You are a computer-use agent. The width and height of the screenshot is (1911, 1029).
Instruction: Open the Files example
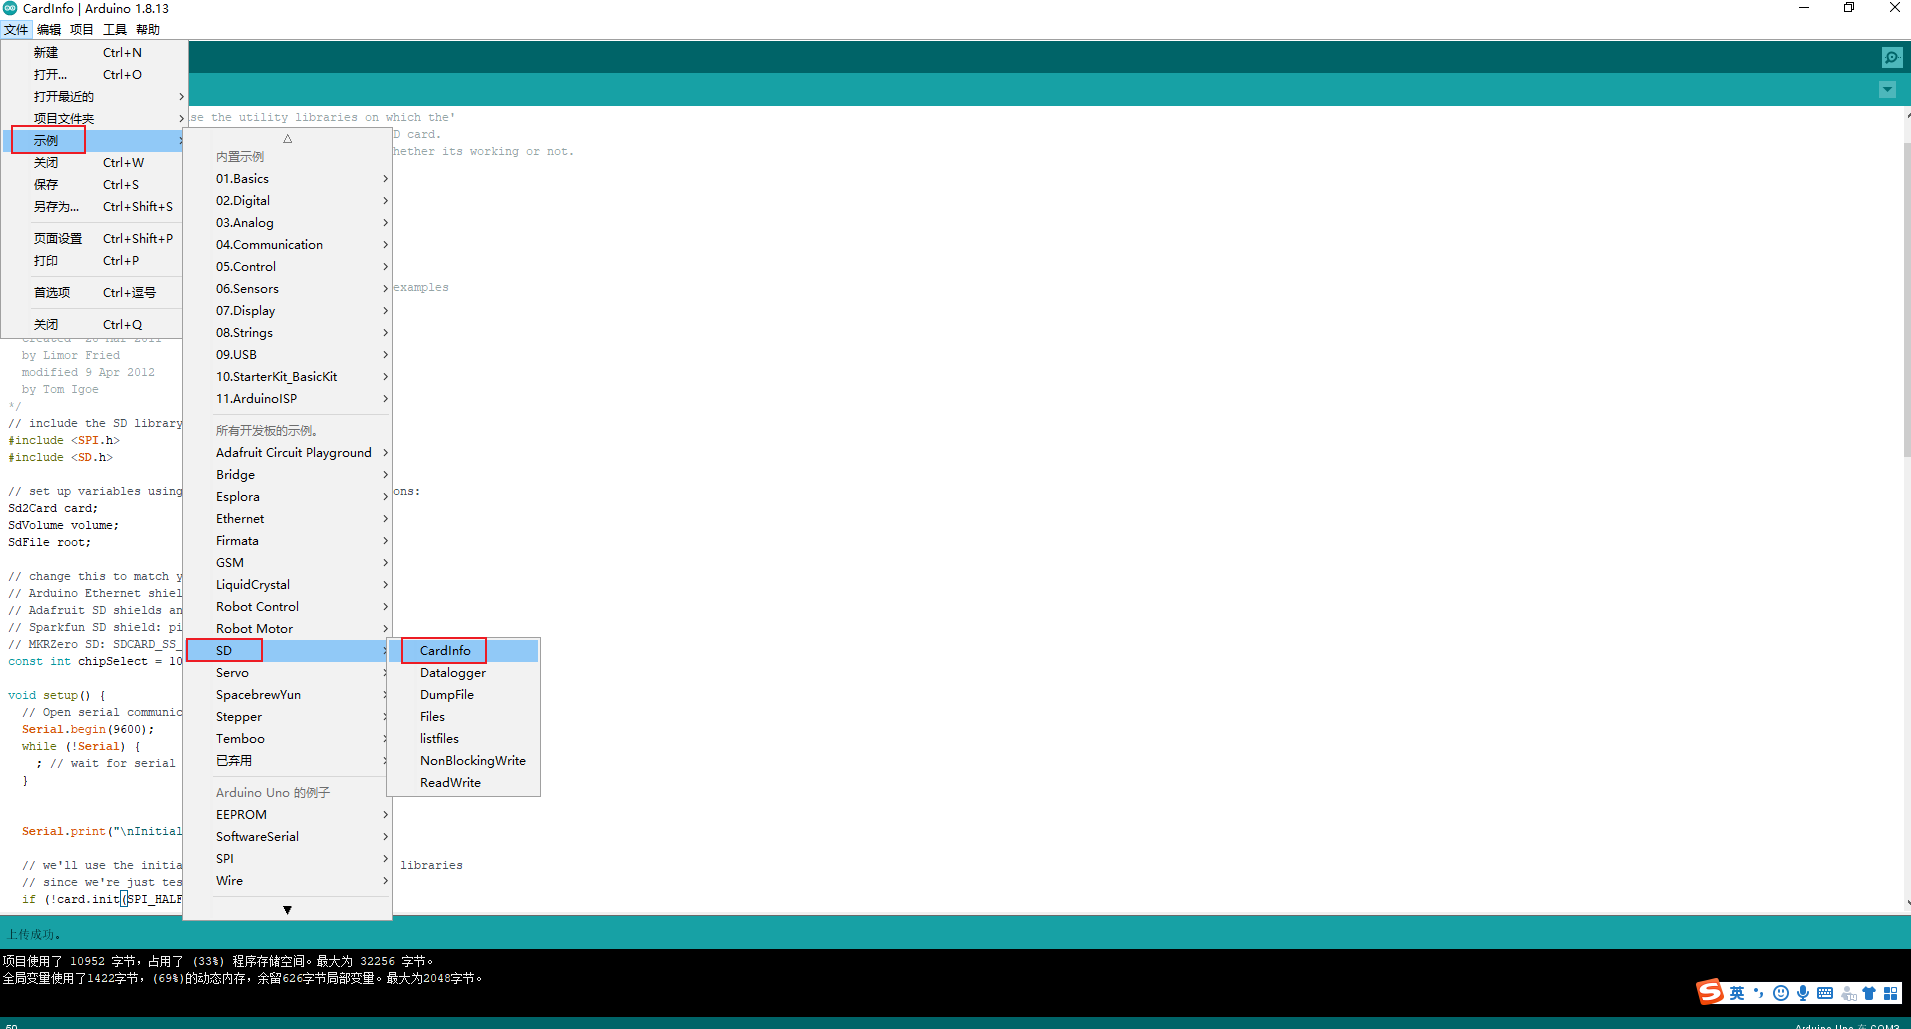coord(464,716)
